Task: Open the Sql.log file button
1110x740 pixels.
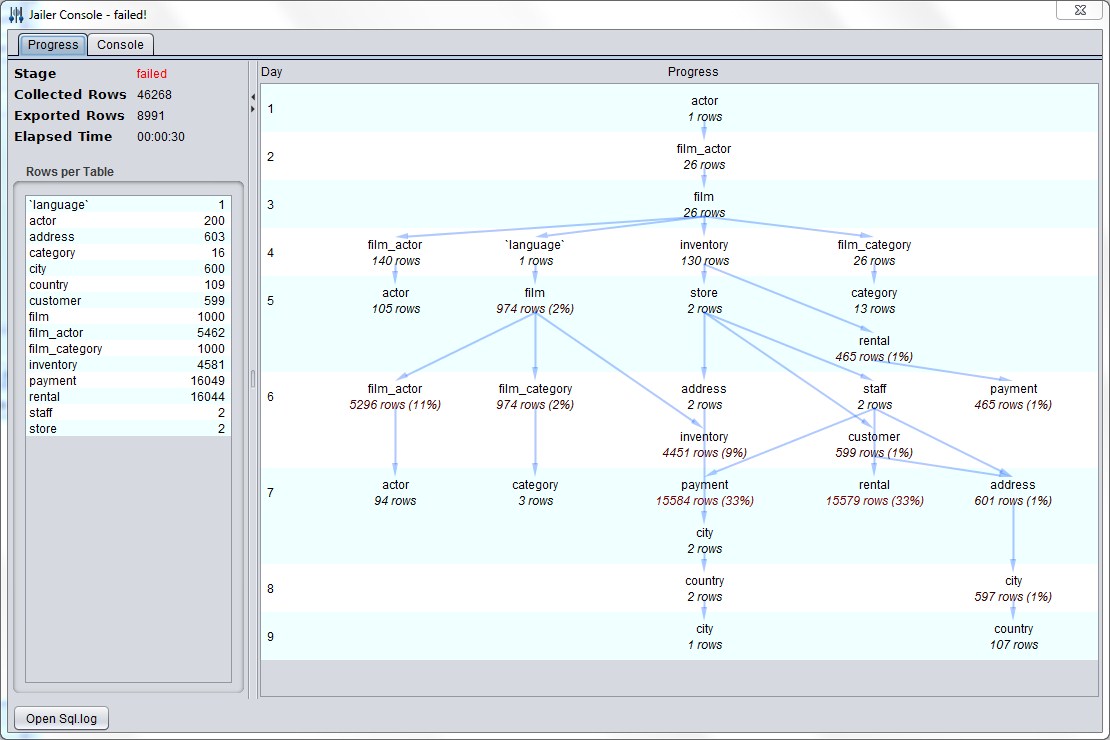Action: [x=62, y=719]
